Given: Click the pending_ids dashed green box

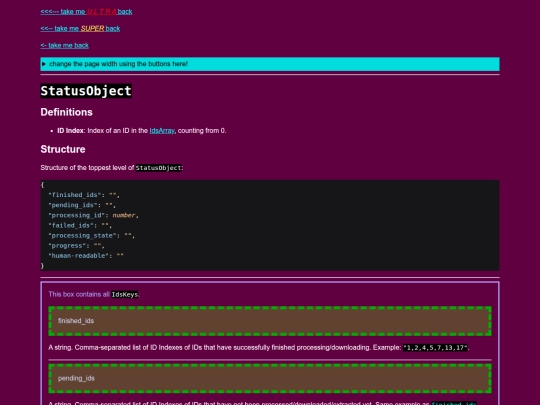Looking at the screenshot, I should 270,378.
